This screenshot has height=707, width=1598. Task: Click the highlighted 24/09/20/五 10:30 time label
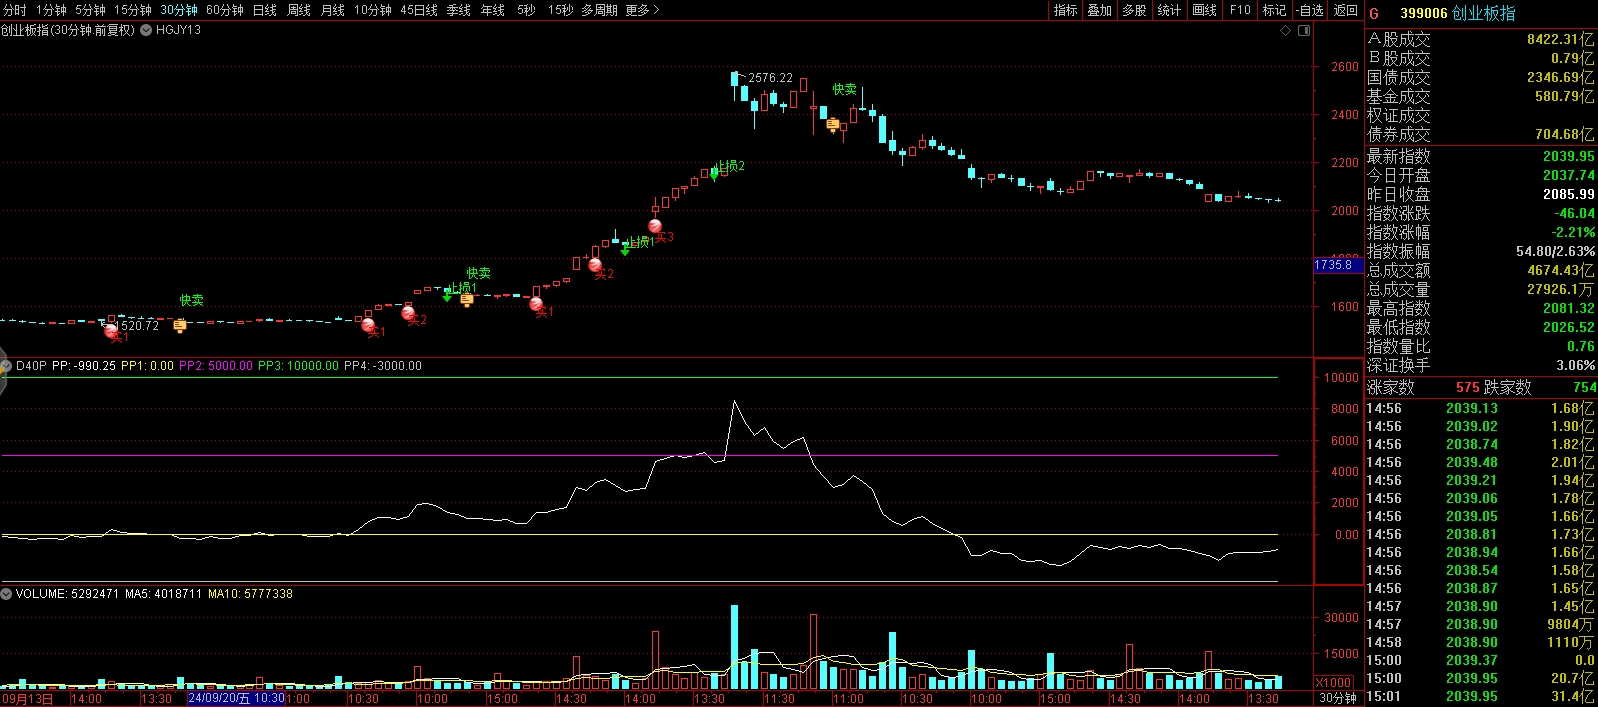click(236, 698)
